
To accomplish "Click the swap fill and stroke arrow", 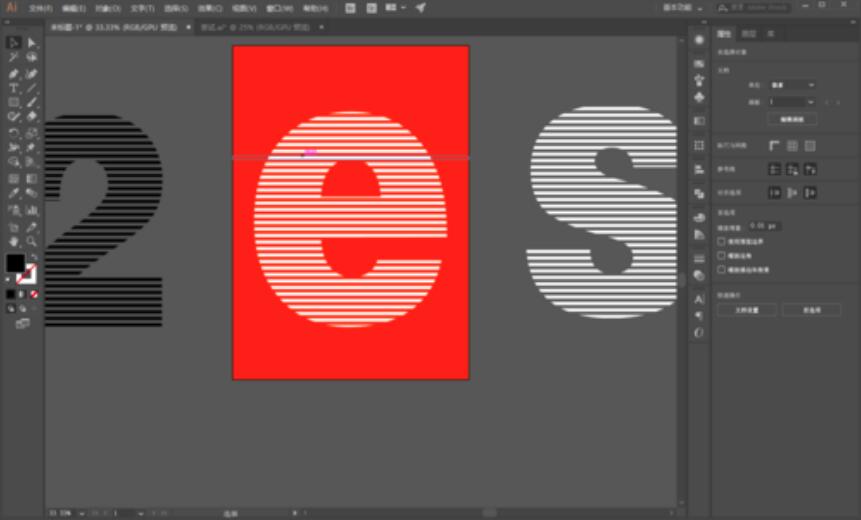I will coord(34,257).
